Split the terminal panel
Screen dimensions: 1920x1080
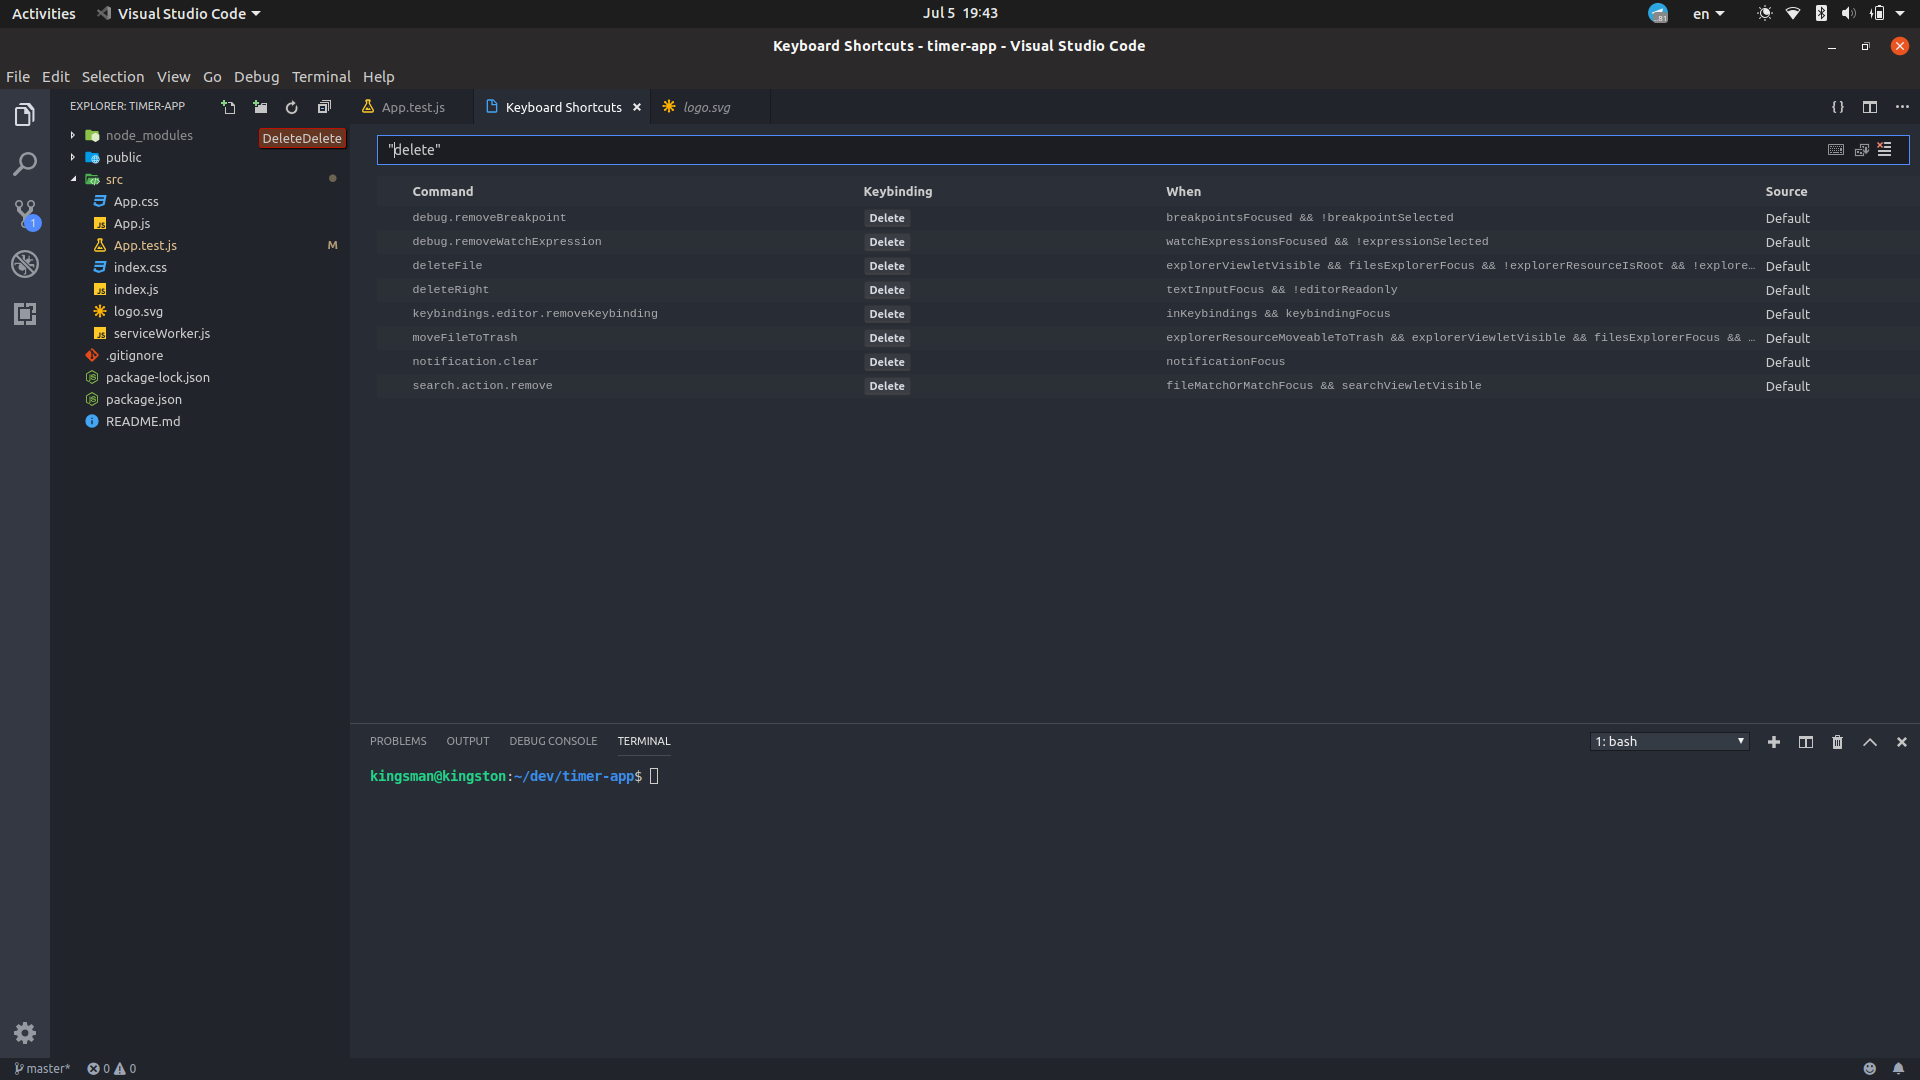(x=1806, y=742)
